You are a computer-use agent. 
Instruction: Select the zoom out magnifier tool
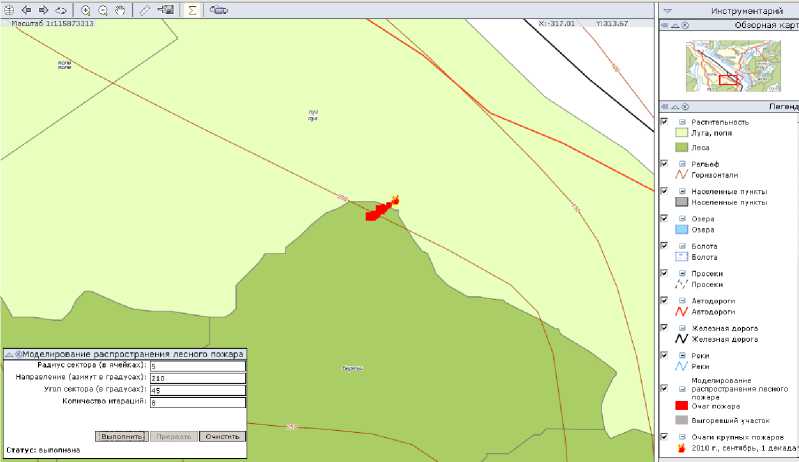(103, 10)
